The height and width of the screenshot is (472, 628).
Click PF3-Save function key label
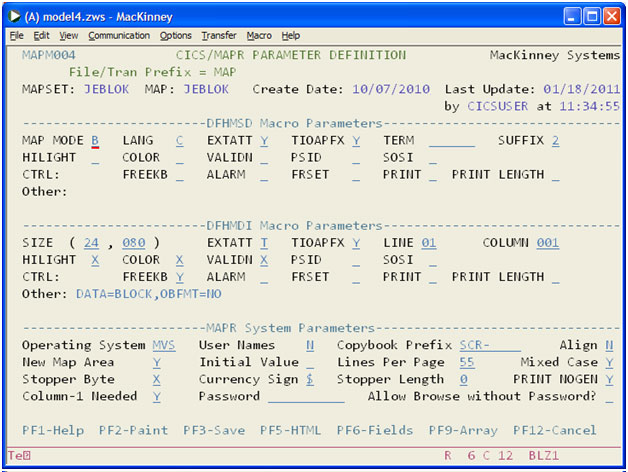[214, 430]
